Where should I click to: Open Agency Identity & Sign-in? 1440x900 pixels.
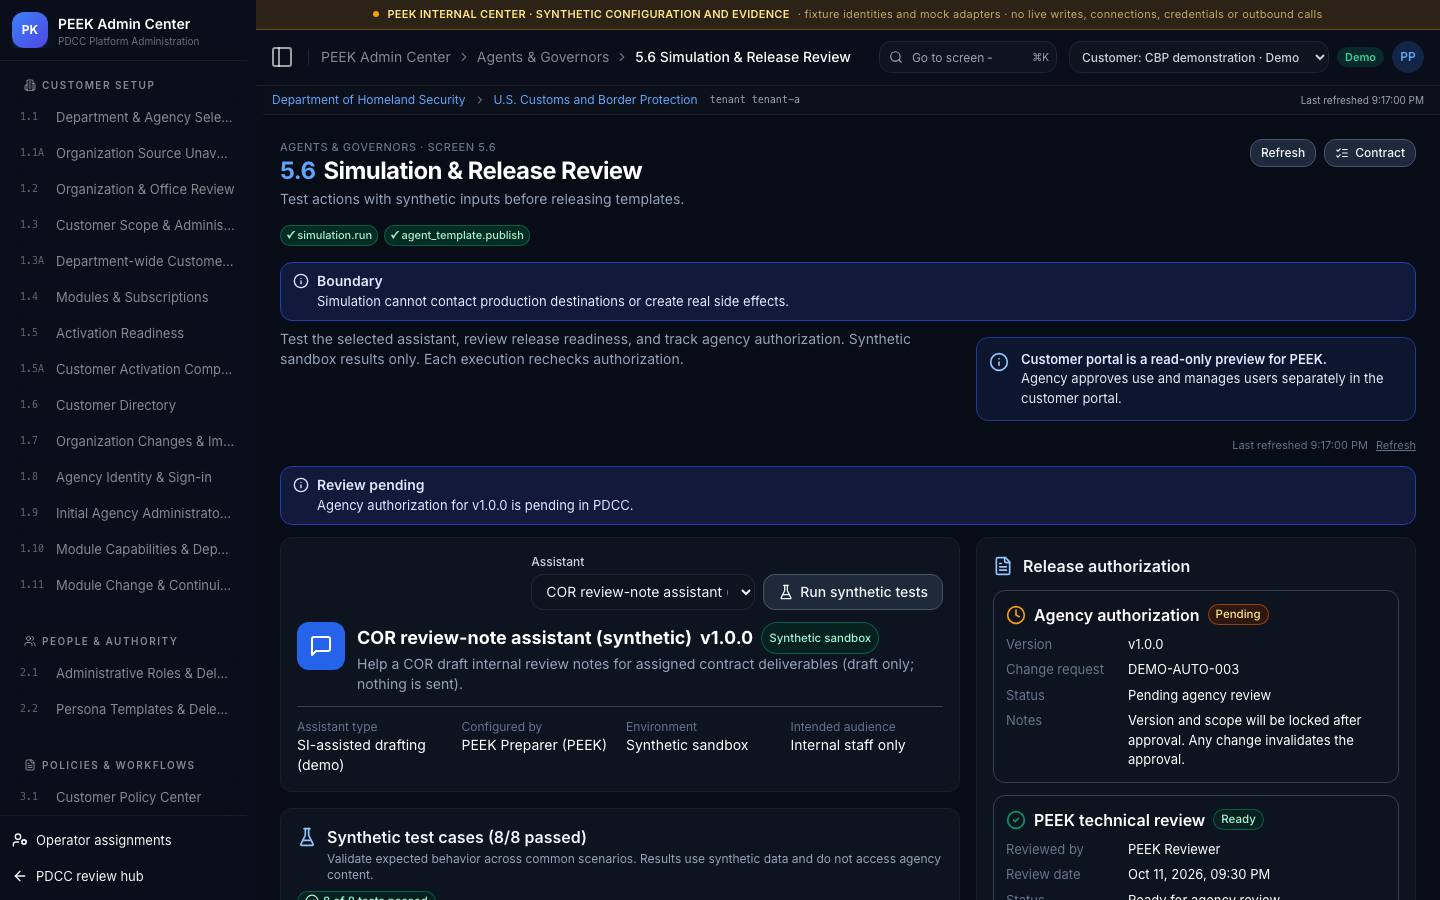(x=128, y=477)
